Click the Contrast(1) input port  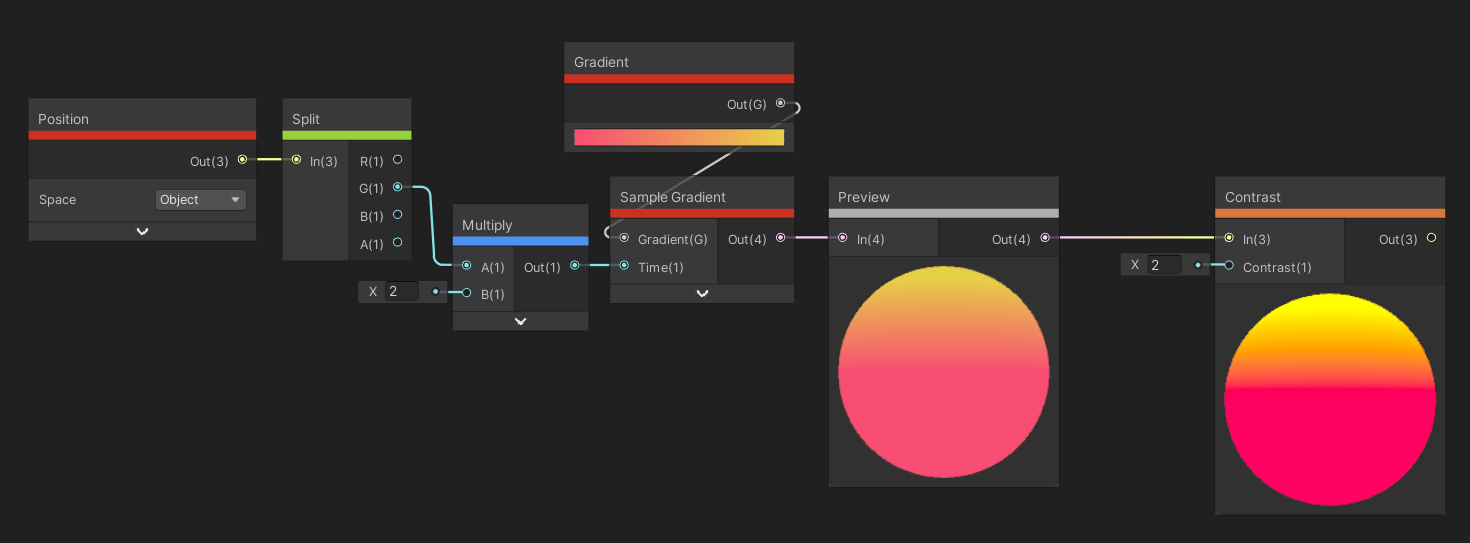[1229, 266]
